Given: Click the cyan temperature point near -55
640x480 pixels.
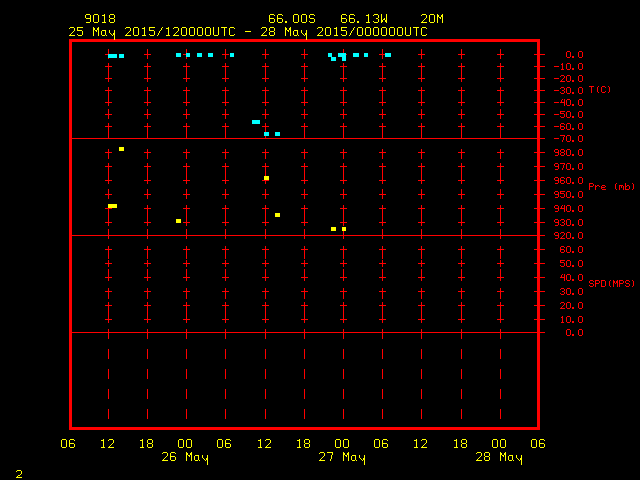Looking at the screenshot, I should (x=256, y=122).
